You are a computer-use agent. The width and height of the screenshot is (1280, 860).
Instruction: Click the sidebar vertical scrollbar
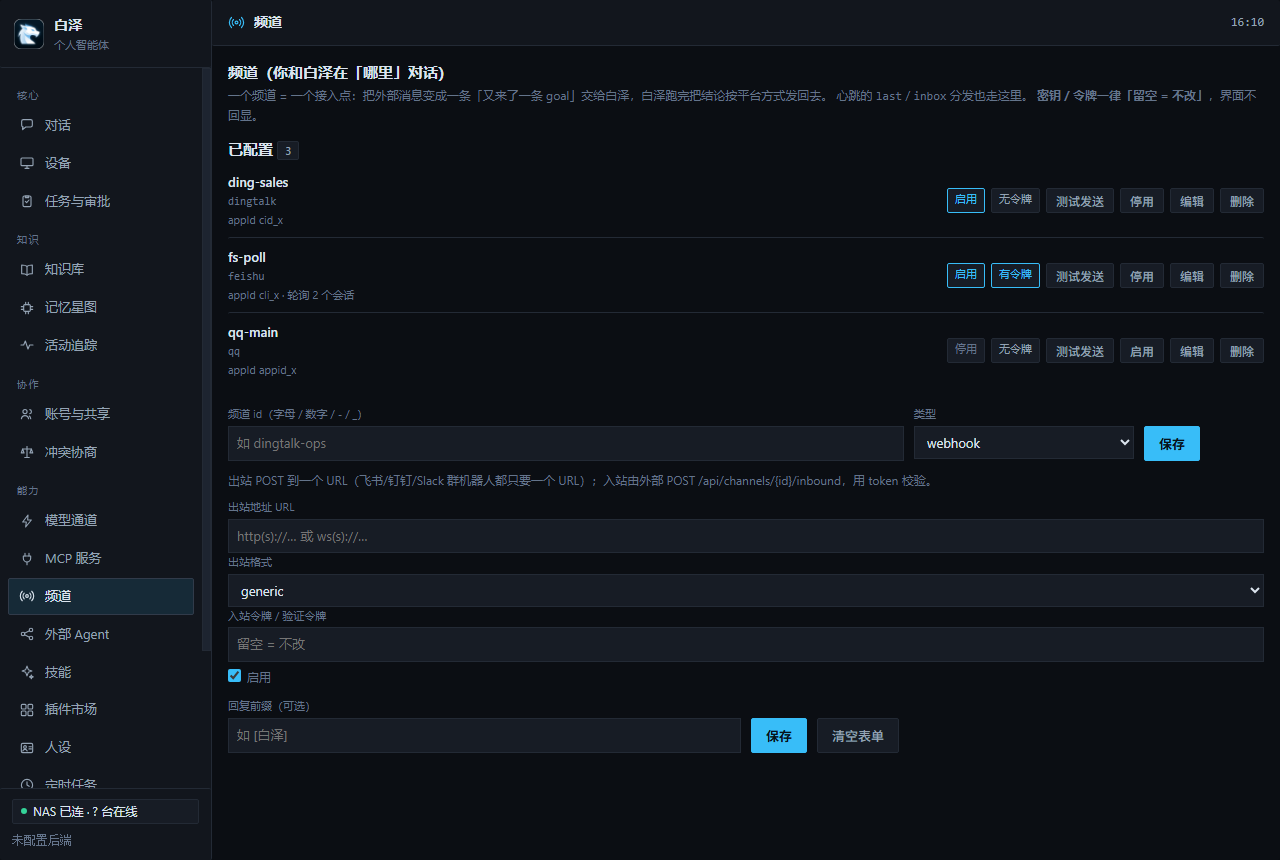coord(207,360)
